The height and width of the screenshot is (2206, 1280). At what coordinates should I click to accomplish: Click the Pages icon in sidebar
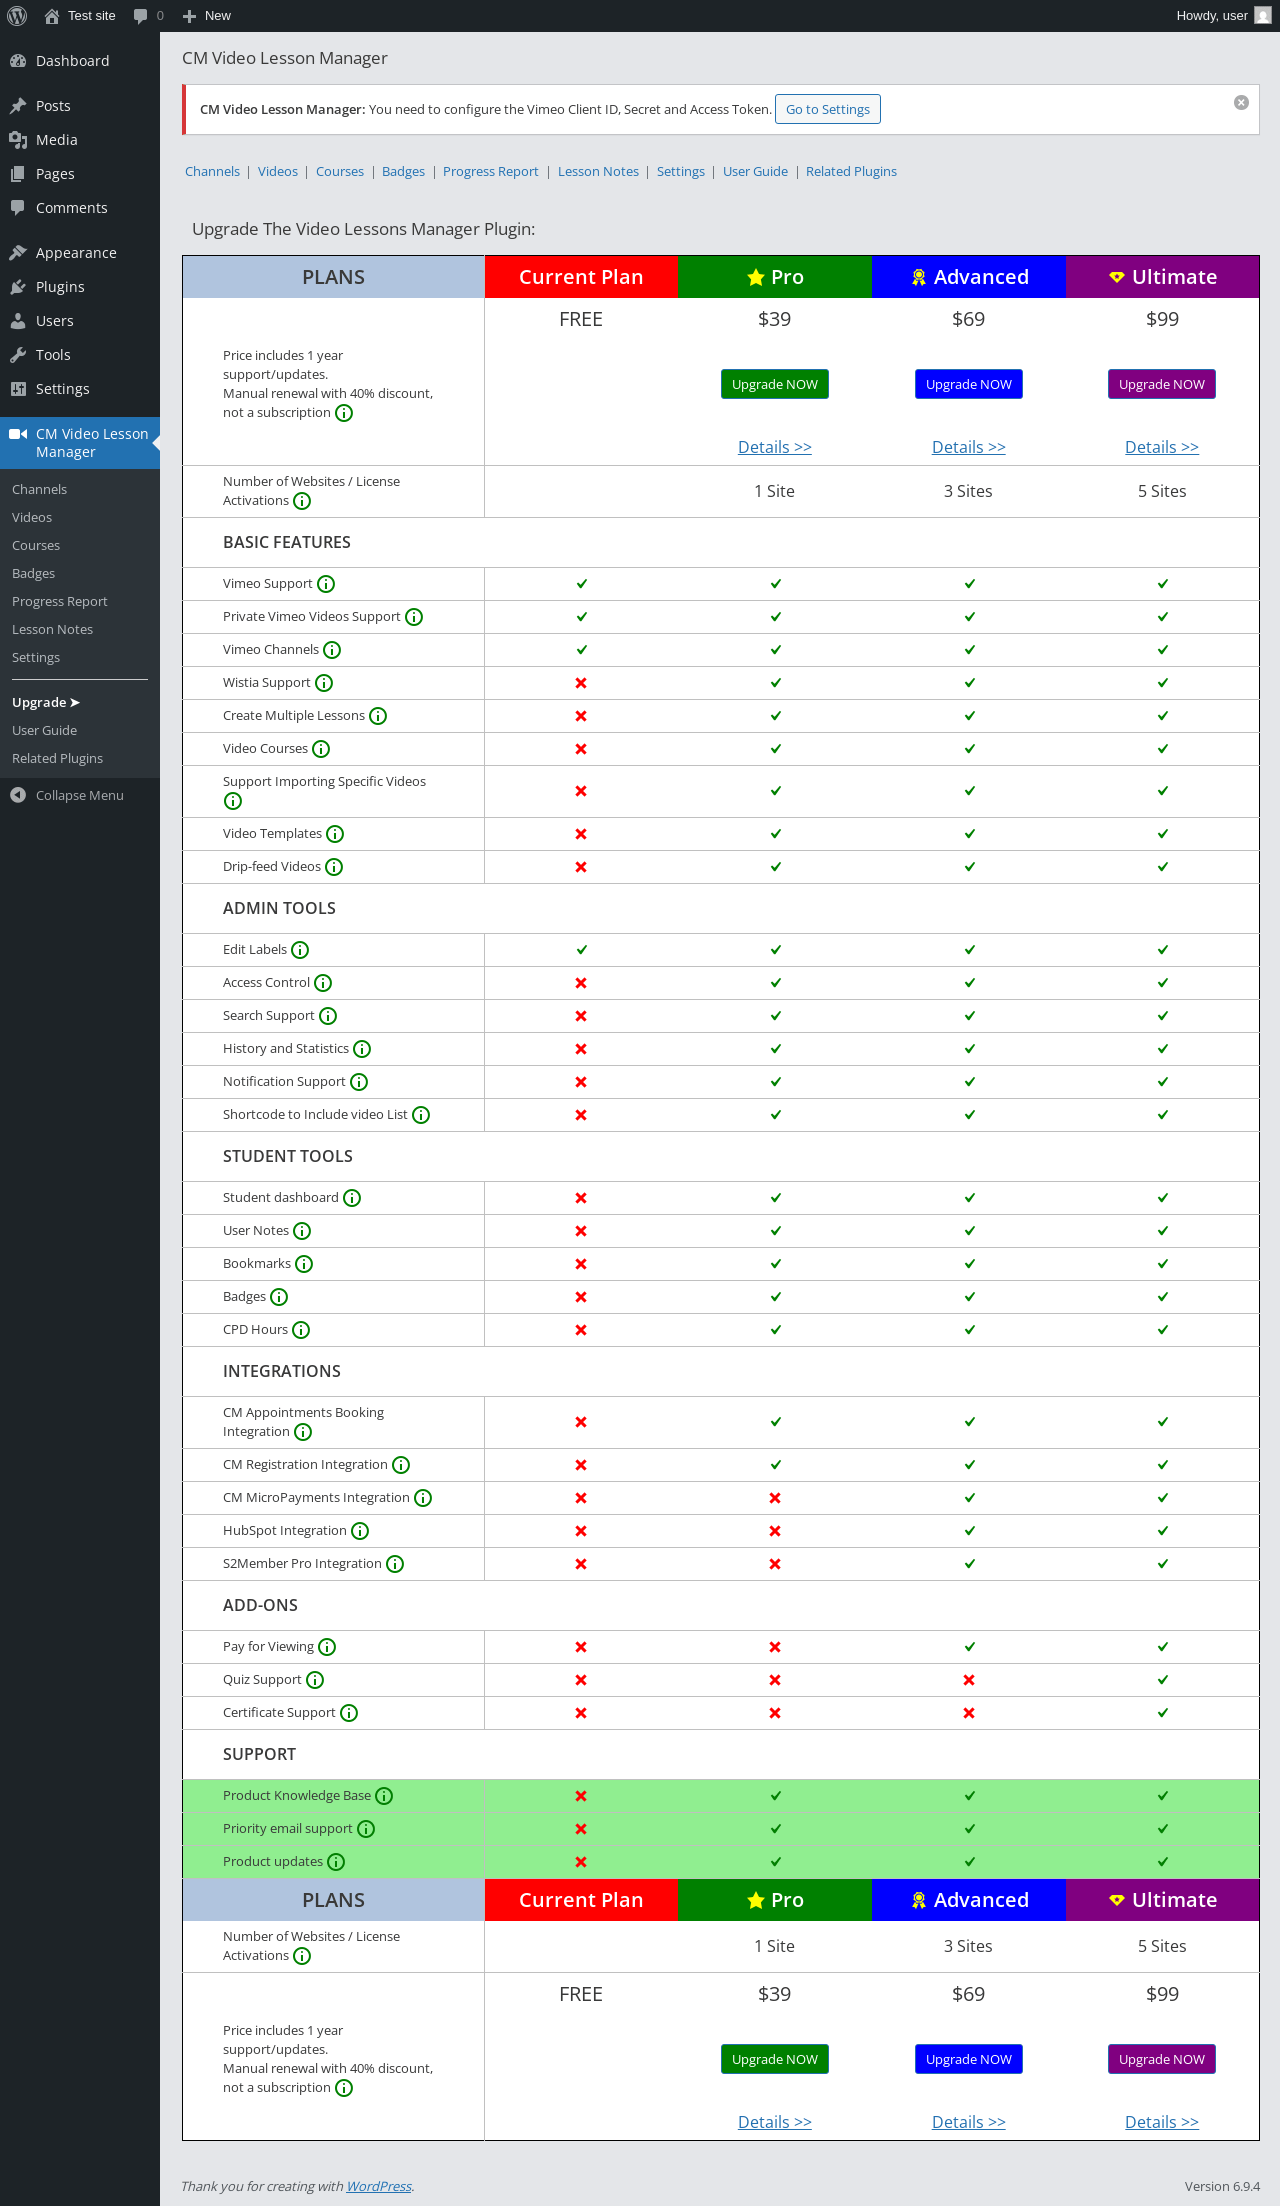point(18,174)
